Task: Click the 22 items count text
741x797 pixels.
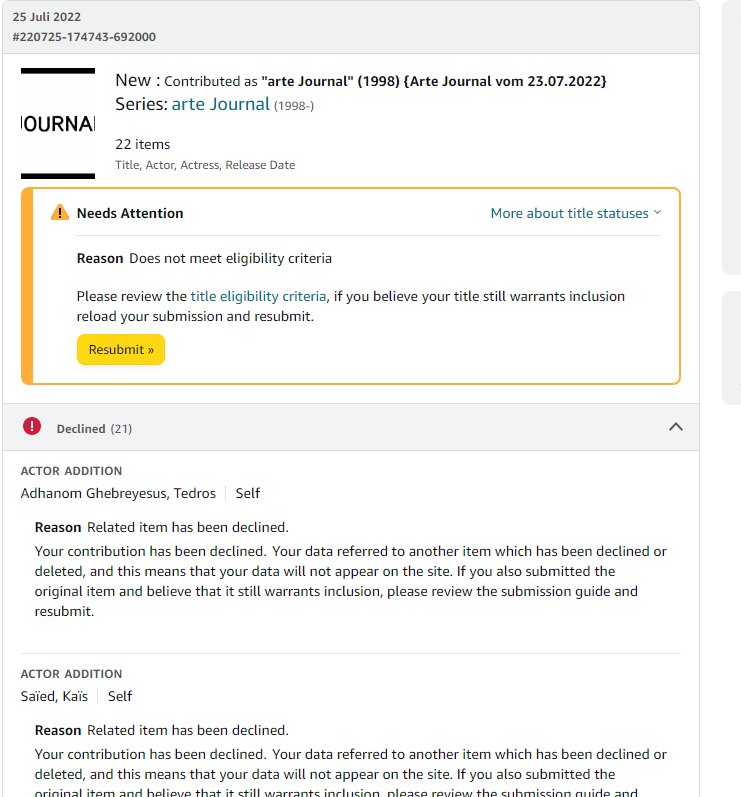Action: [x=143, y=144]
